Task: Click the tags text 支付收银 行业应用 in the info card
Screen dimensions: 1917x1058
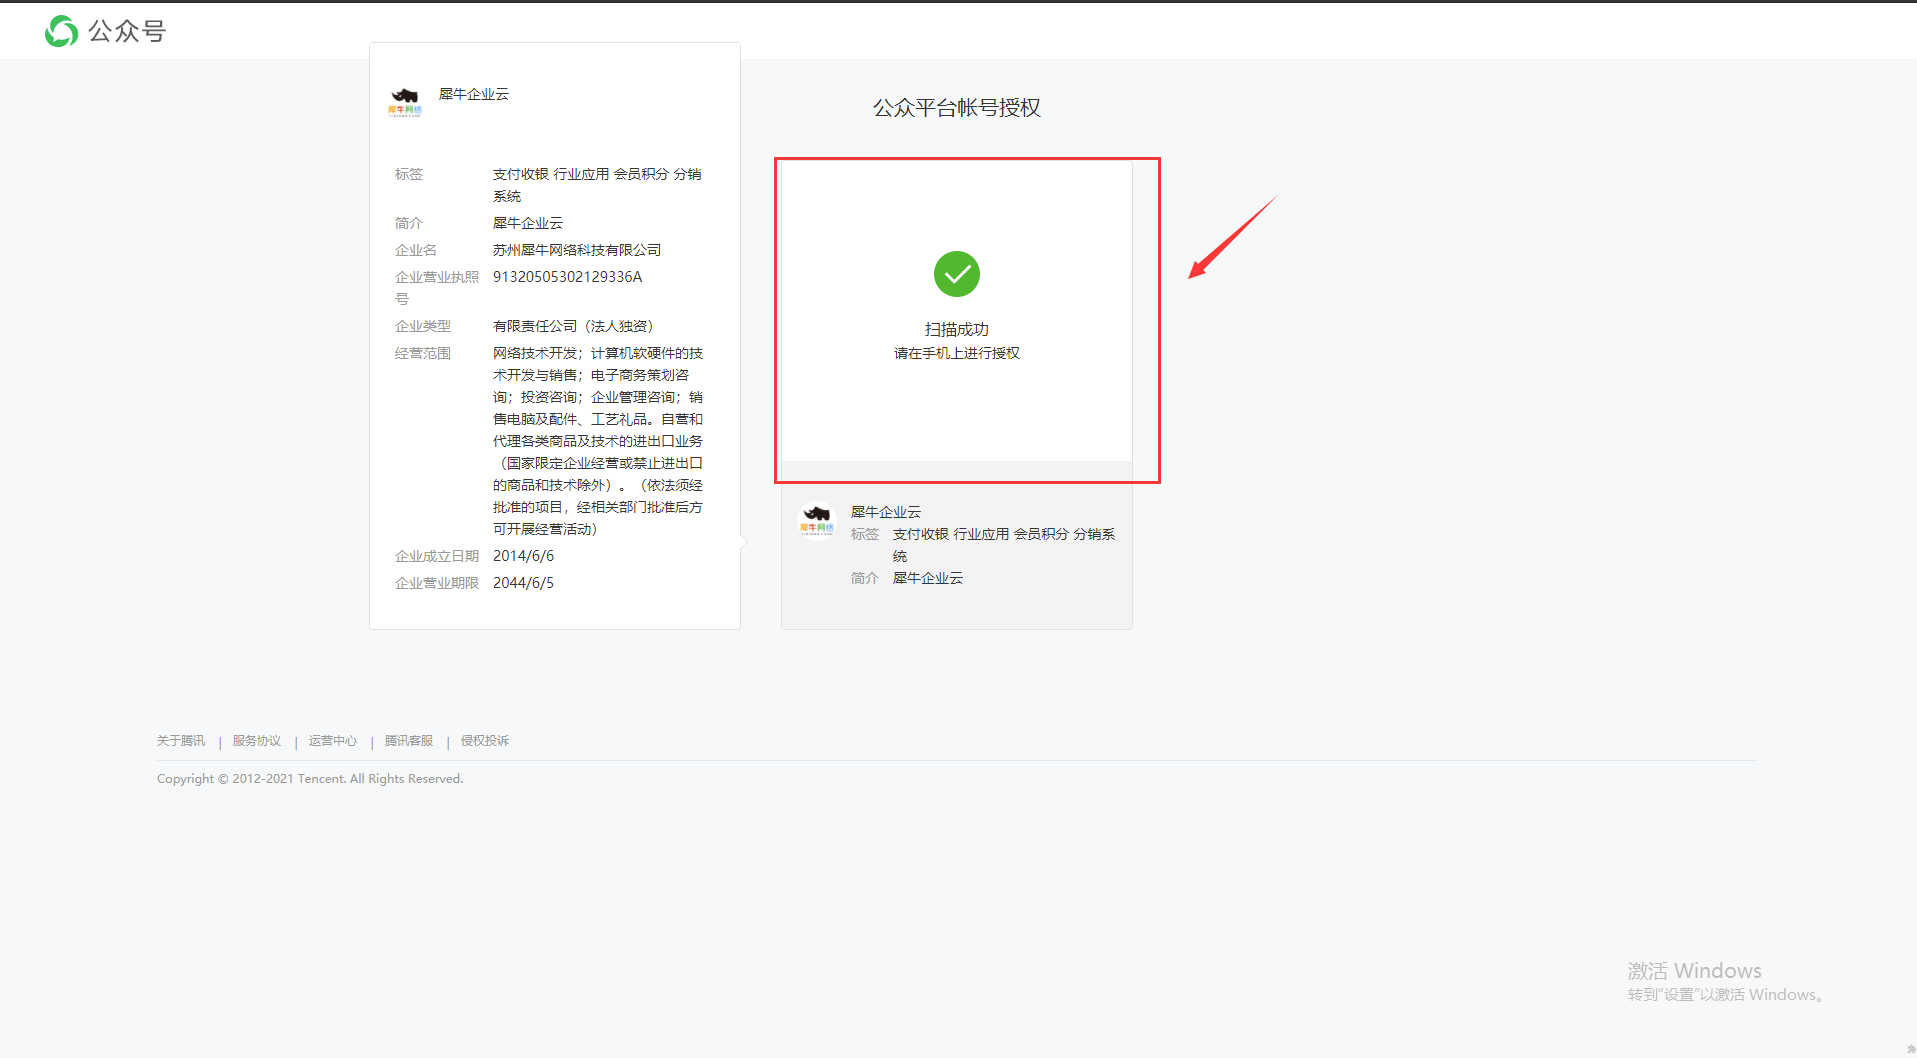Action: [x=597, y=185]
